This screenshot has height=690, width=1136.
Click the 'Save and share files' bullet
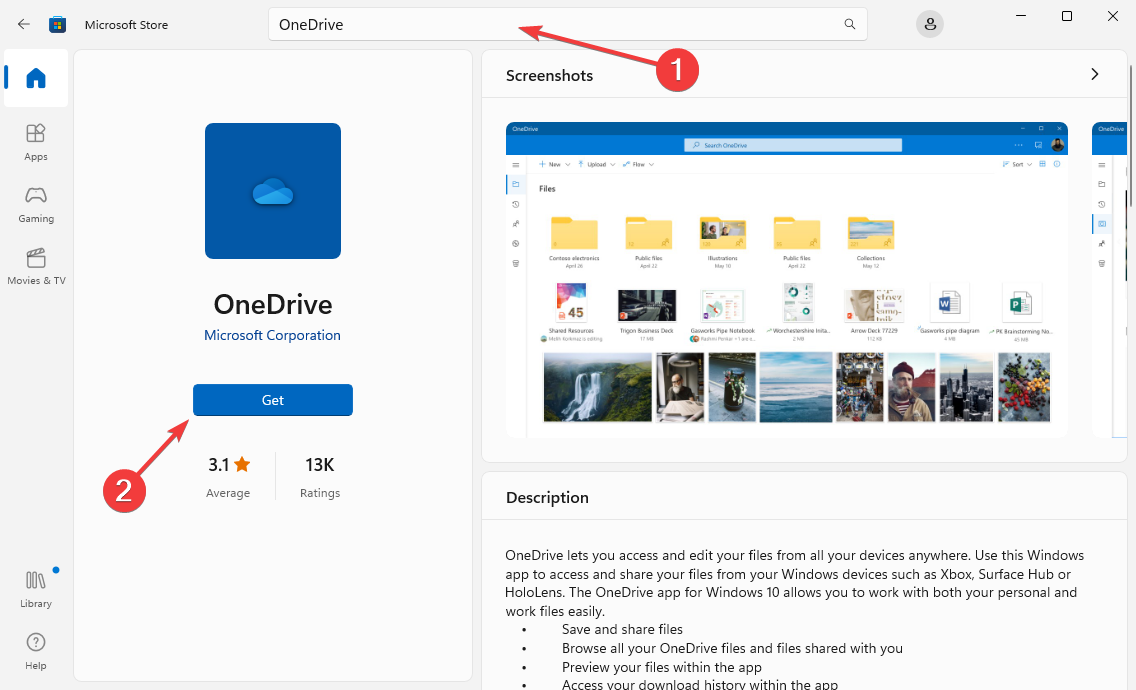tap(622, 629)
